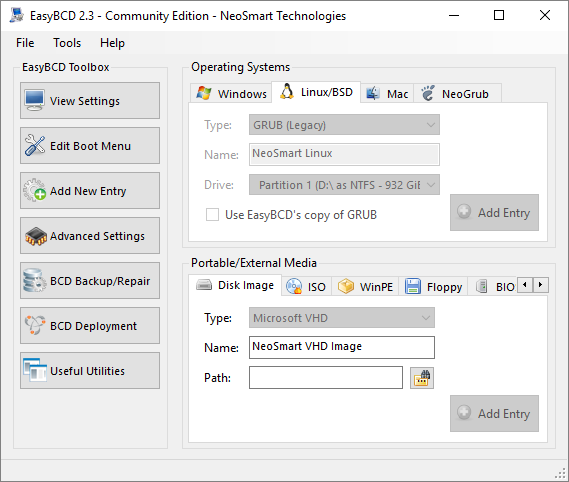Open Edit Boot Menu section
This screenshot has width=569, height=482.
(90, 146)
